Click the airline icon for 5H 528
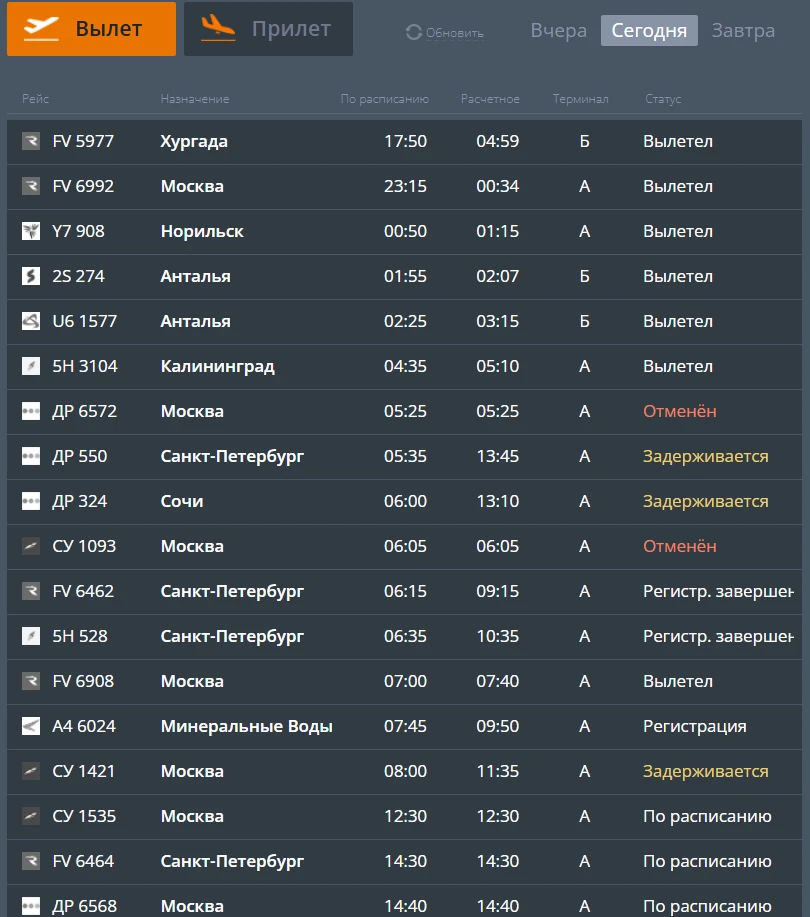 (x=31, y=636)
